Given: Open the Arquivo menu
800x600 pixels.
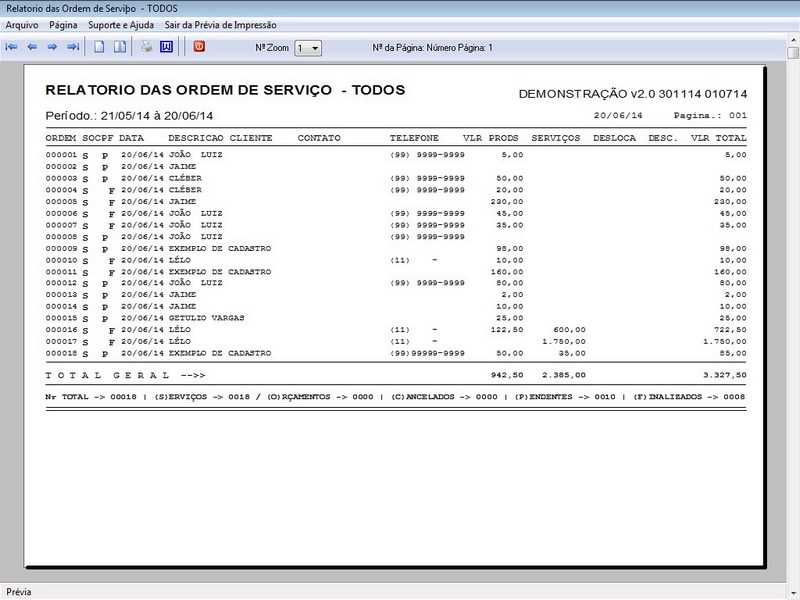Looking at the screenshot, I should click(22, 25).
